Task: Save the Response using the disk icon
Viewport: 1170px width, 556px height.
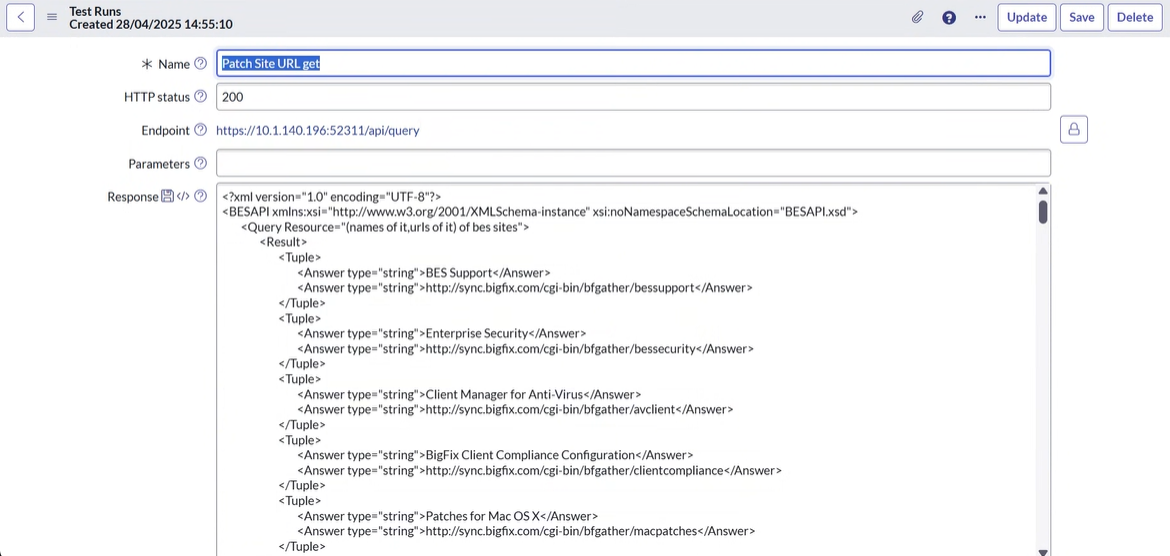Action: (x=167, y=196)
